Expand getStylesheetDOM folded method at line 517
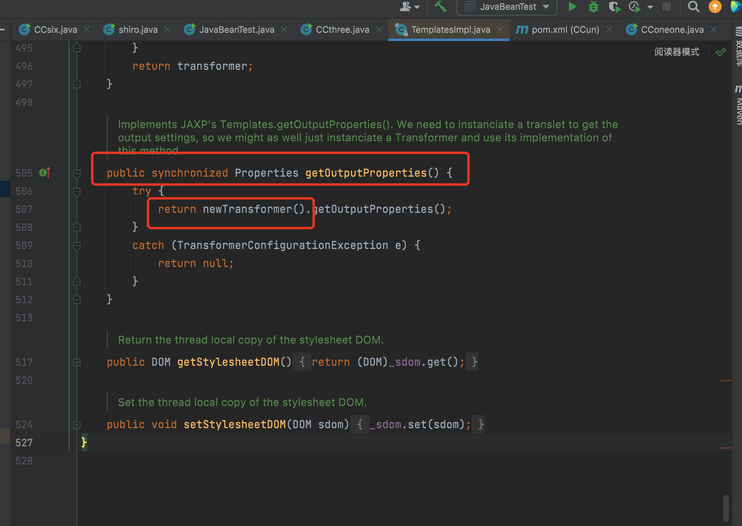742x526 pixels. pyautogui.click(x=77, y=362)
